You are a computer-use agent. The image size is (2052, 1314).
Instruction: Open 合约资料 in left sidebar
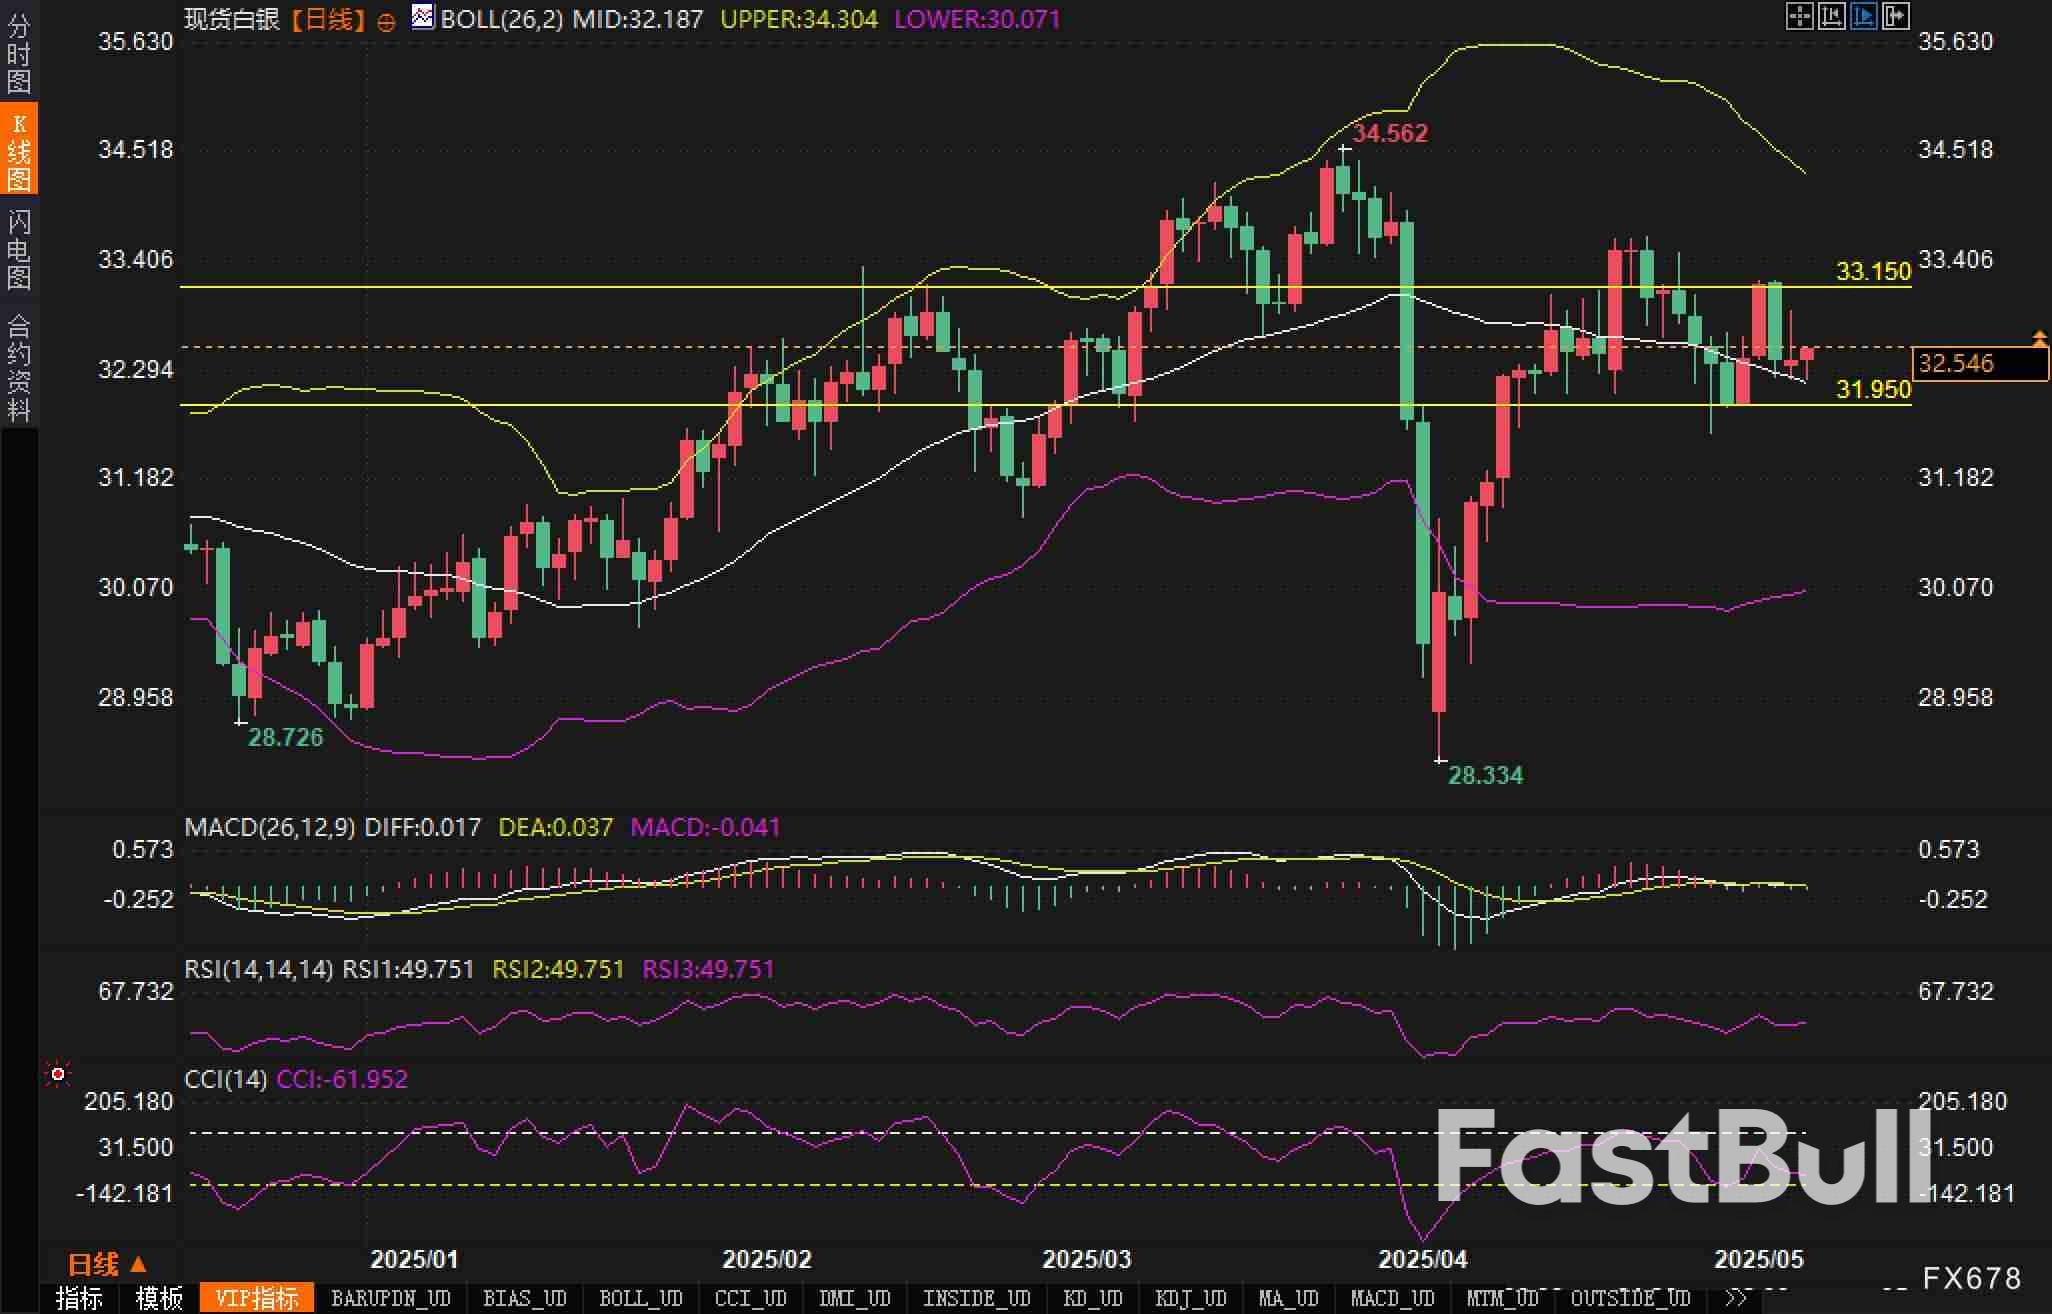pos(19,367)
